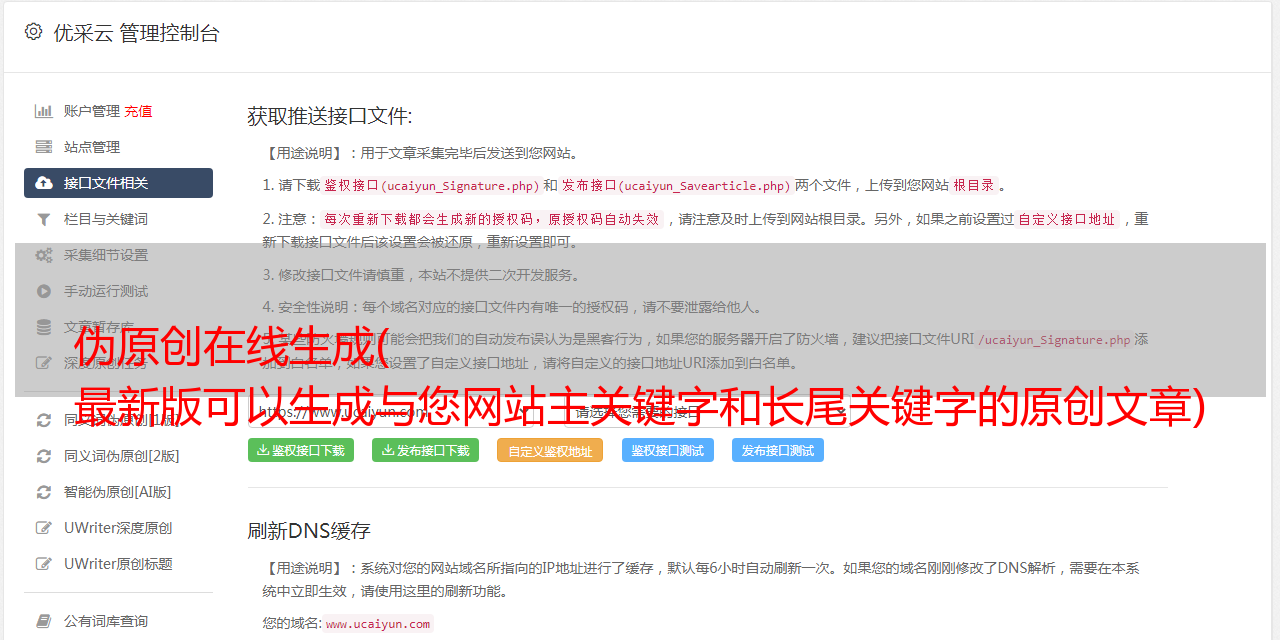Click the book icon for 公有词库查询

pos(44,621)
